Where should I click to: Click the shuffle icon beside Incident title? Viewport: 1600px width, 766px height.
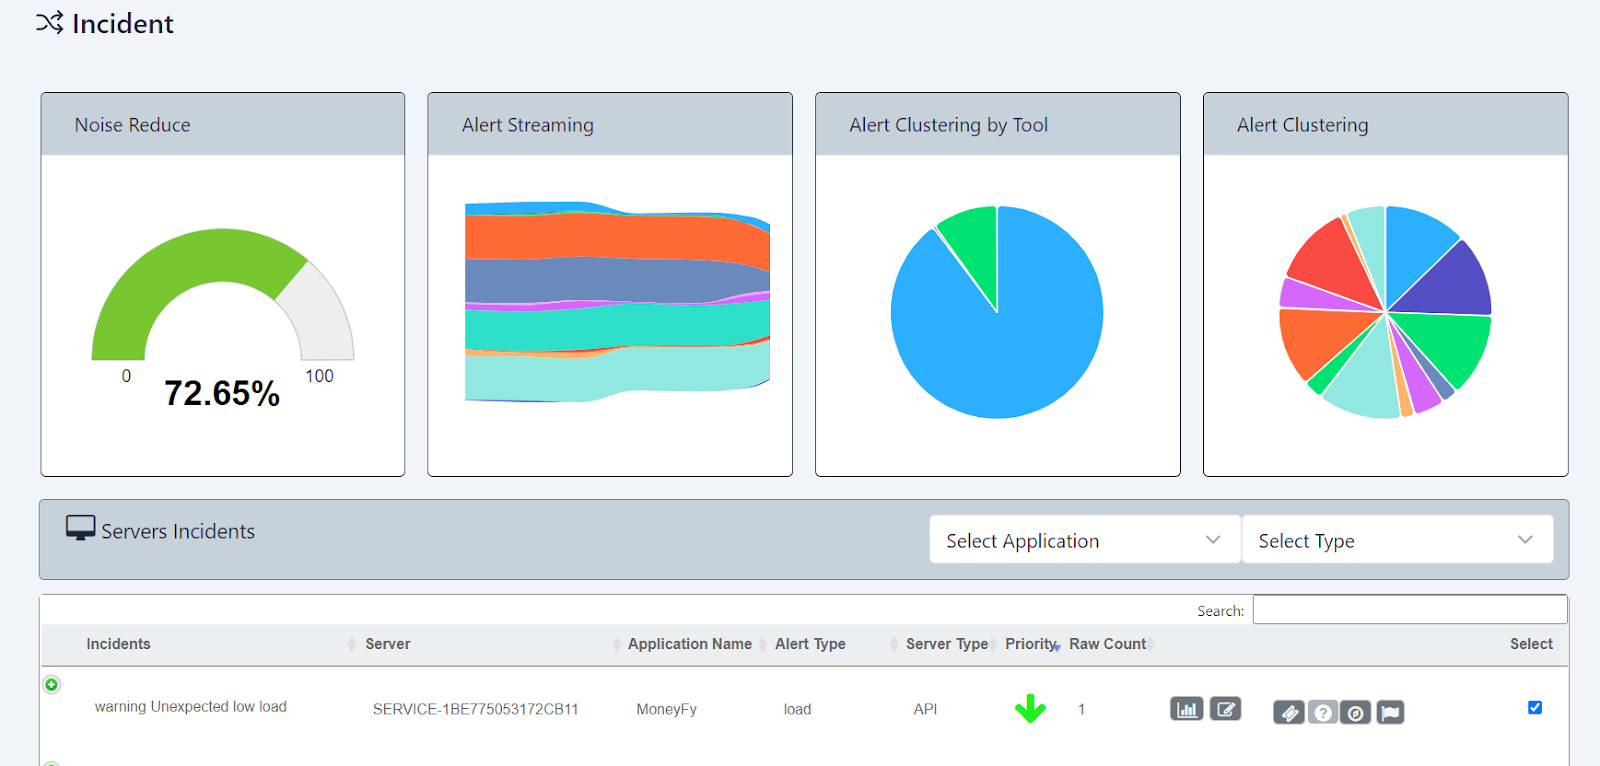[x=50, y=22]
